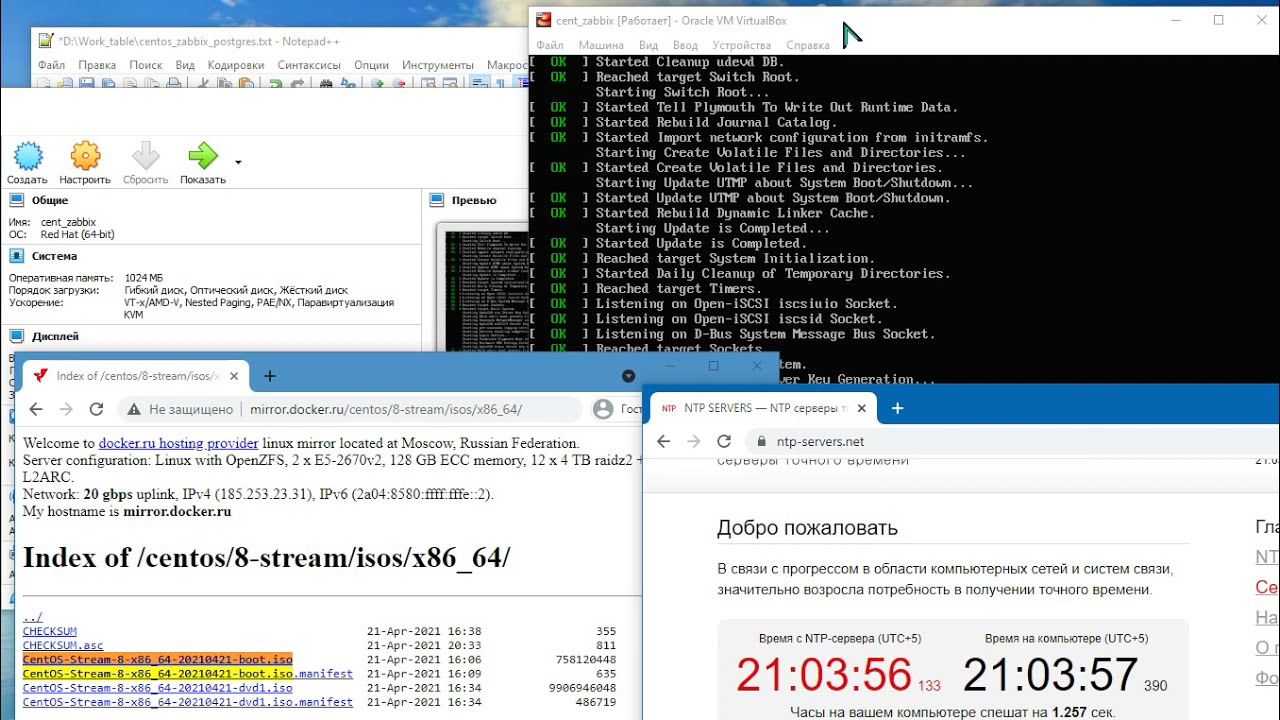This screenshot has width=1280, height=720.
Task: Go forward in the mirror.docker.ru browser
Action: [x=66, y=409]
